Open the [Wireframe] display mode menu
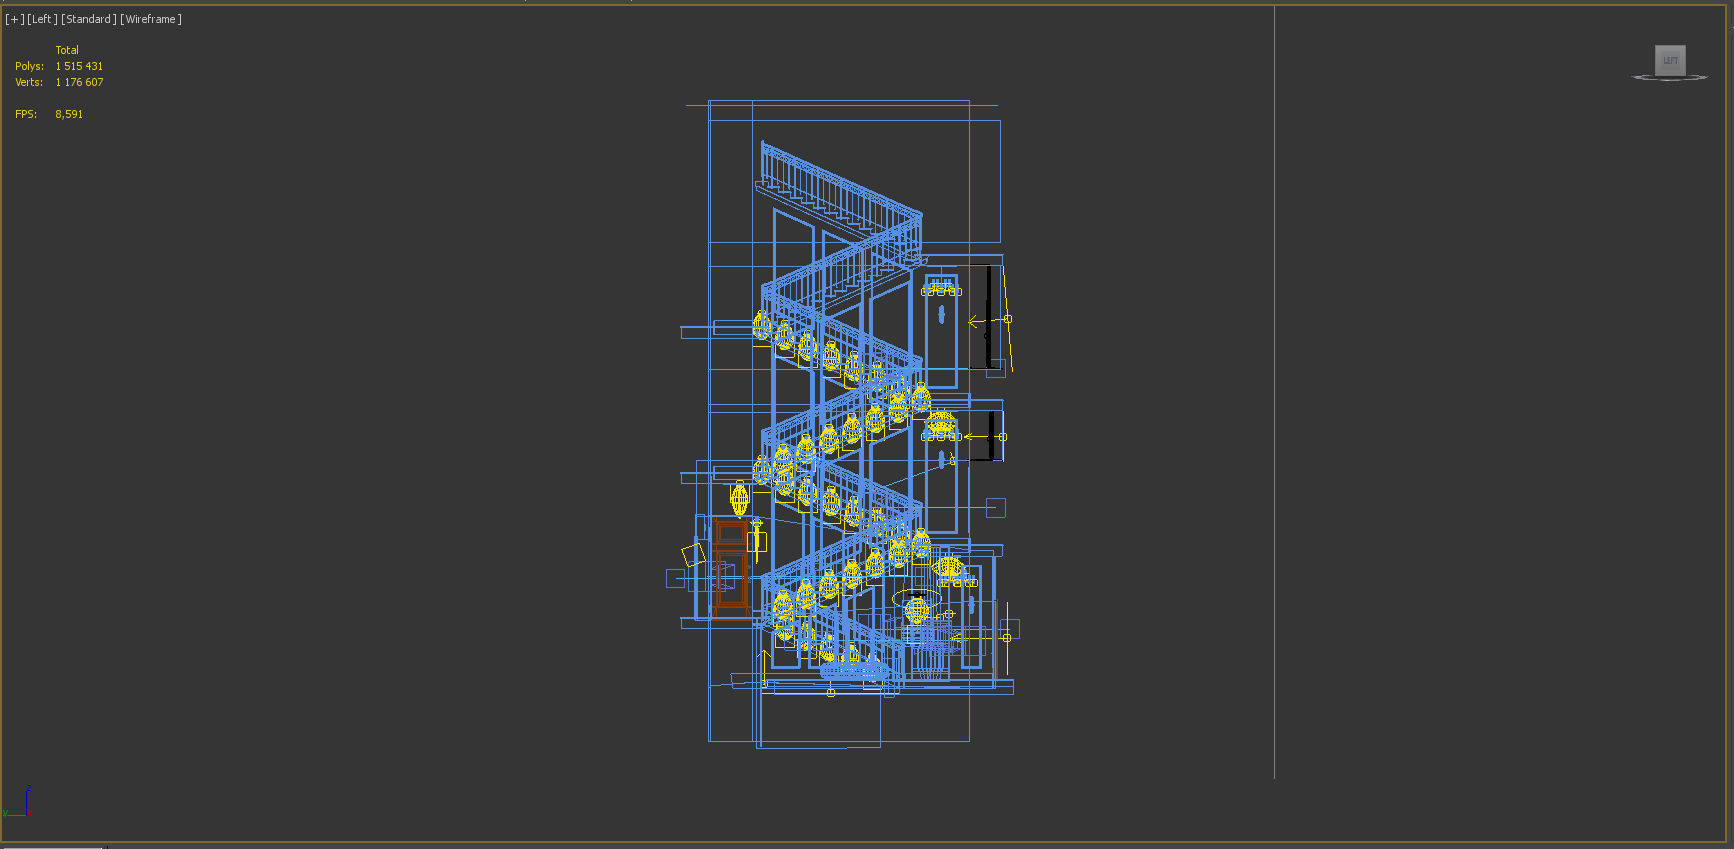This screenshot has height=849, width=1734. coord(151,19)
